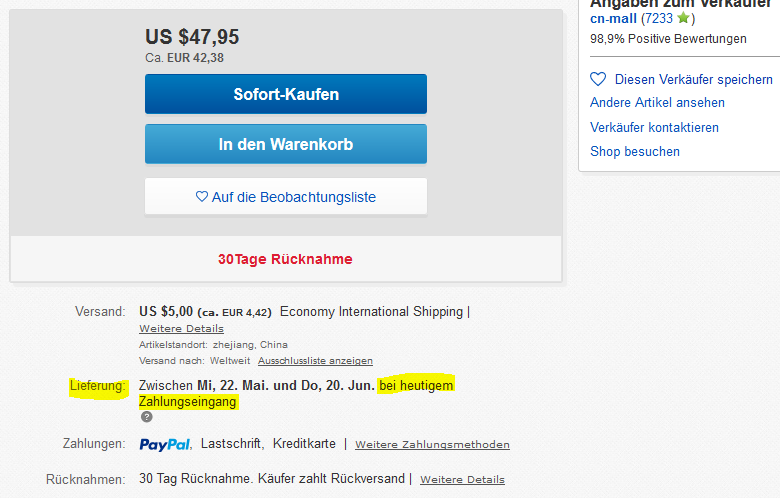Open seller profile cn-mall
780x498 pixels.
pos(612,18)
